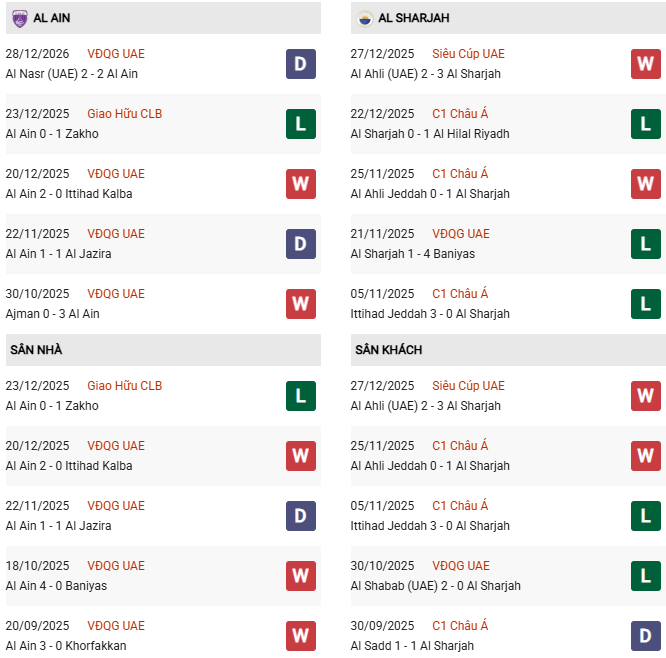The image size is (666, 658).
Task: Open VĐQG UAE link dated 18/10/2025
Action: [116, 566]
